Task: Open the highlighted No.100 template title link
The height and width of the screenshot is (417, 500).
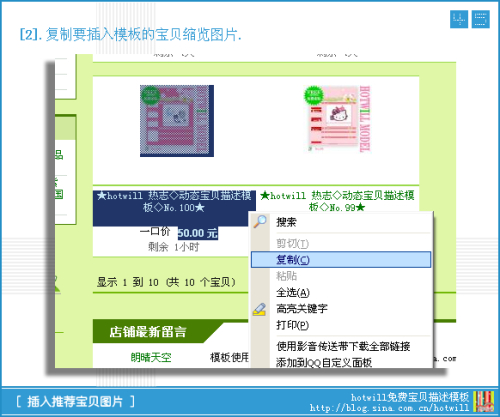Action: tap(174, 202)
